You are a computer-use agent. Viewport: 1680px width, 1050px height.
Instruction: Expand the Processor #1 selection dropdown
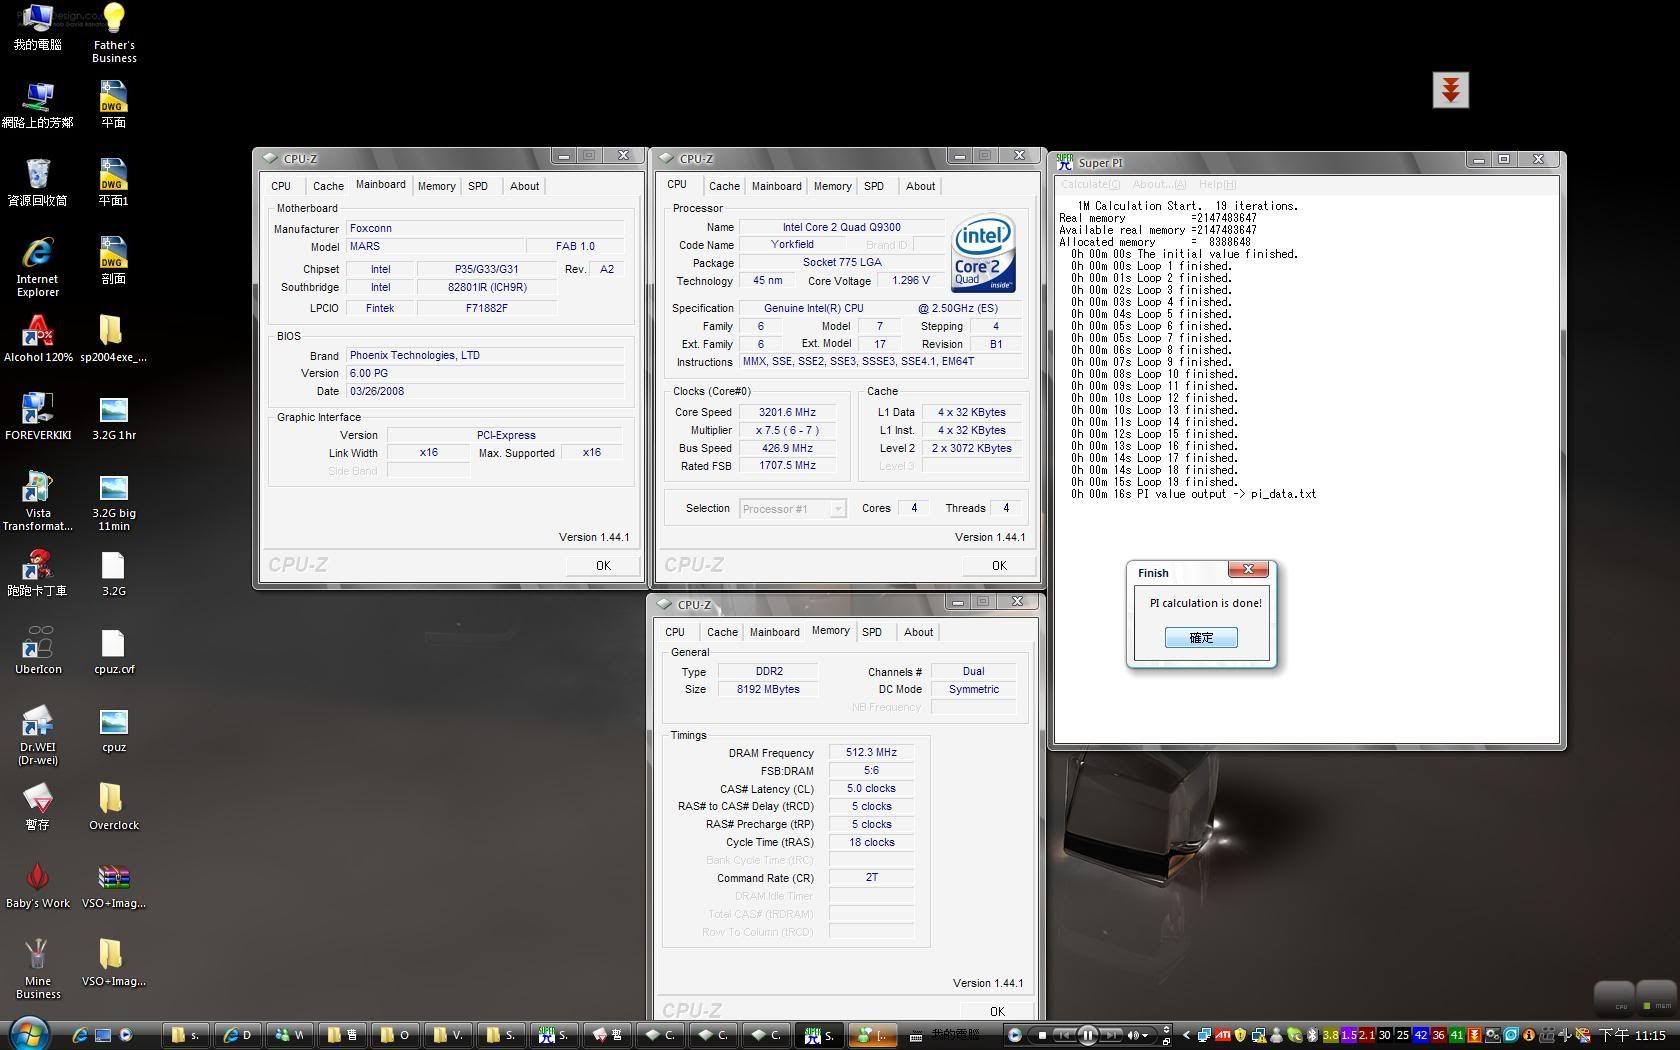click(838, 509)
